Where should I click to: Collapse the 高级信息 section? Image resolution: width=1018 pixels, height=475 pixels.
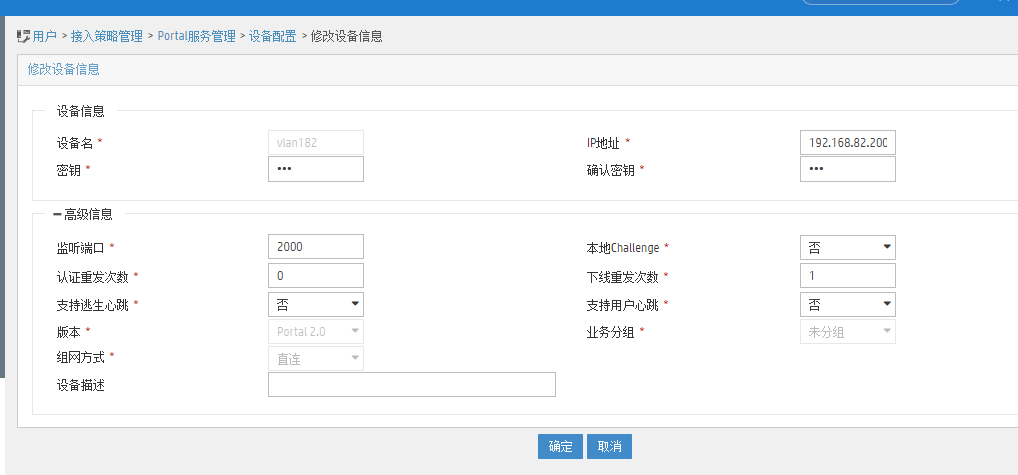click(58, 214)
